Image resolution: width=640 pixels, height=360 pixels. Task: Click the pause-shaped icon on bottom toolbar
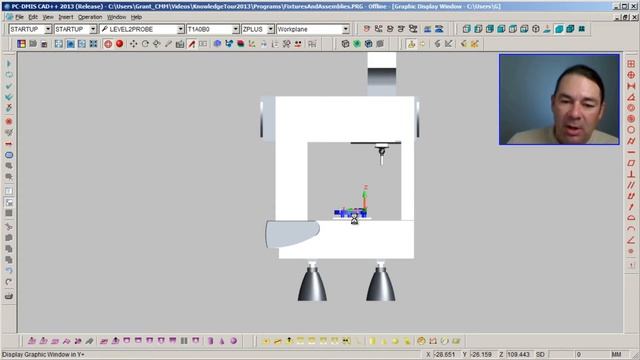pyautogui.click(x=184, y=341)
